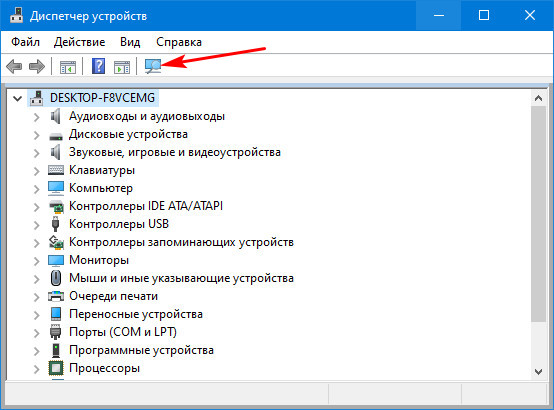Click the Back arrow in toolbar

14,66
